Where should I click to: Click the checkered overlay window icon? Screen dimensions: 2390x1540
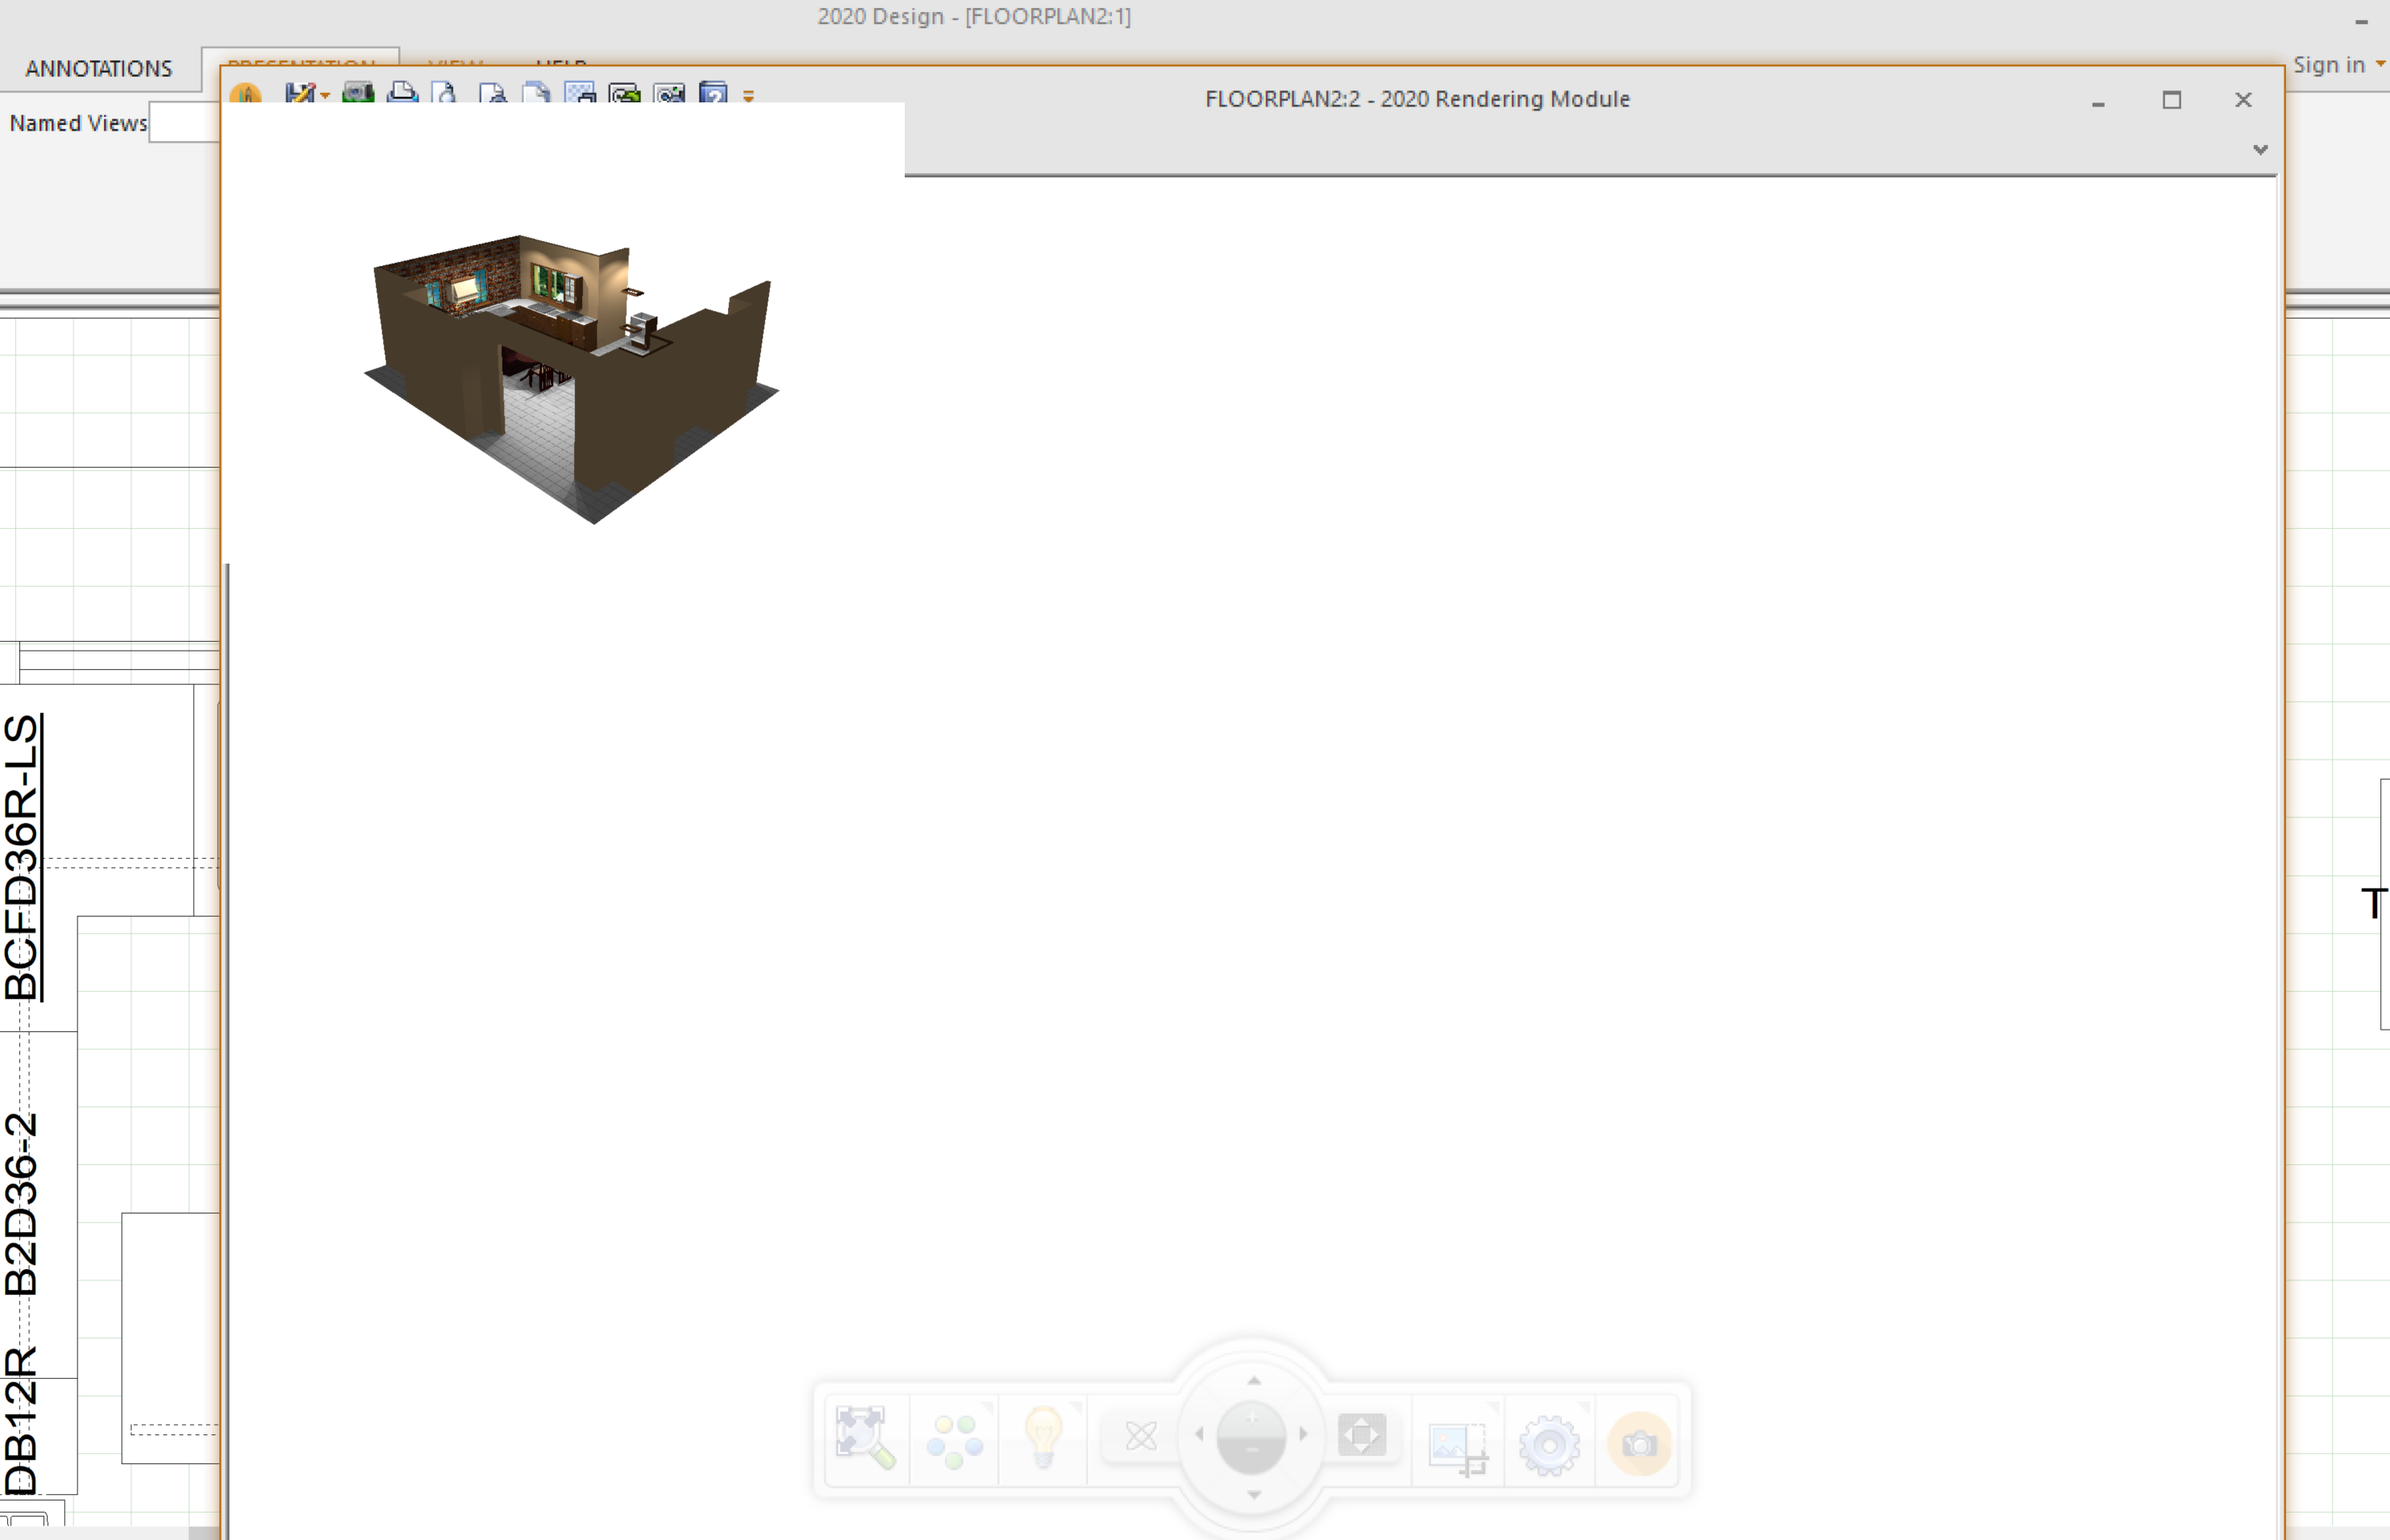(580, 93)
